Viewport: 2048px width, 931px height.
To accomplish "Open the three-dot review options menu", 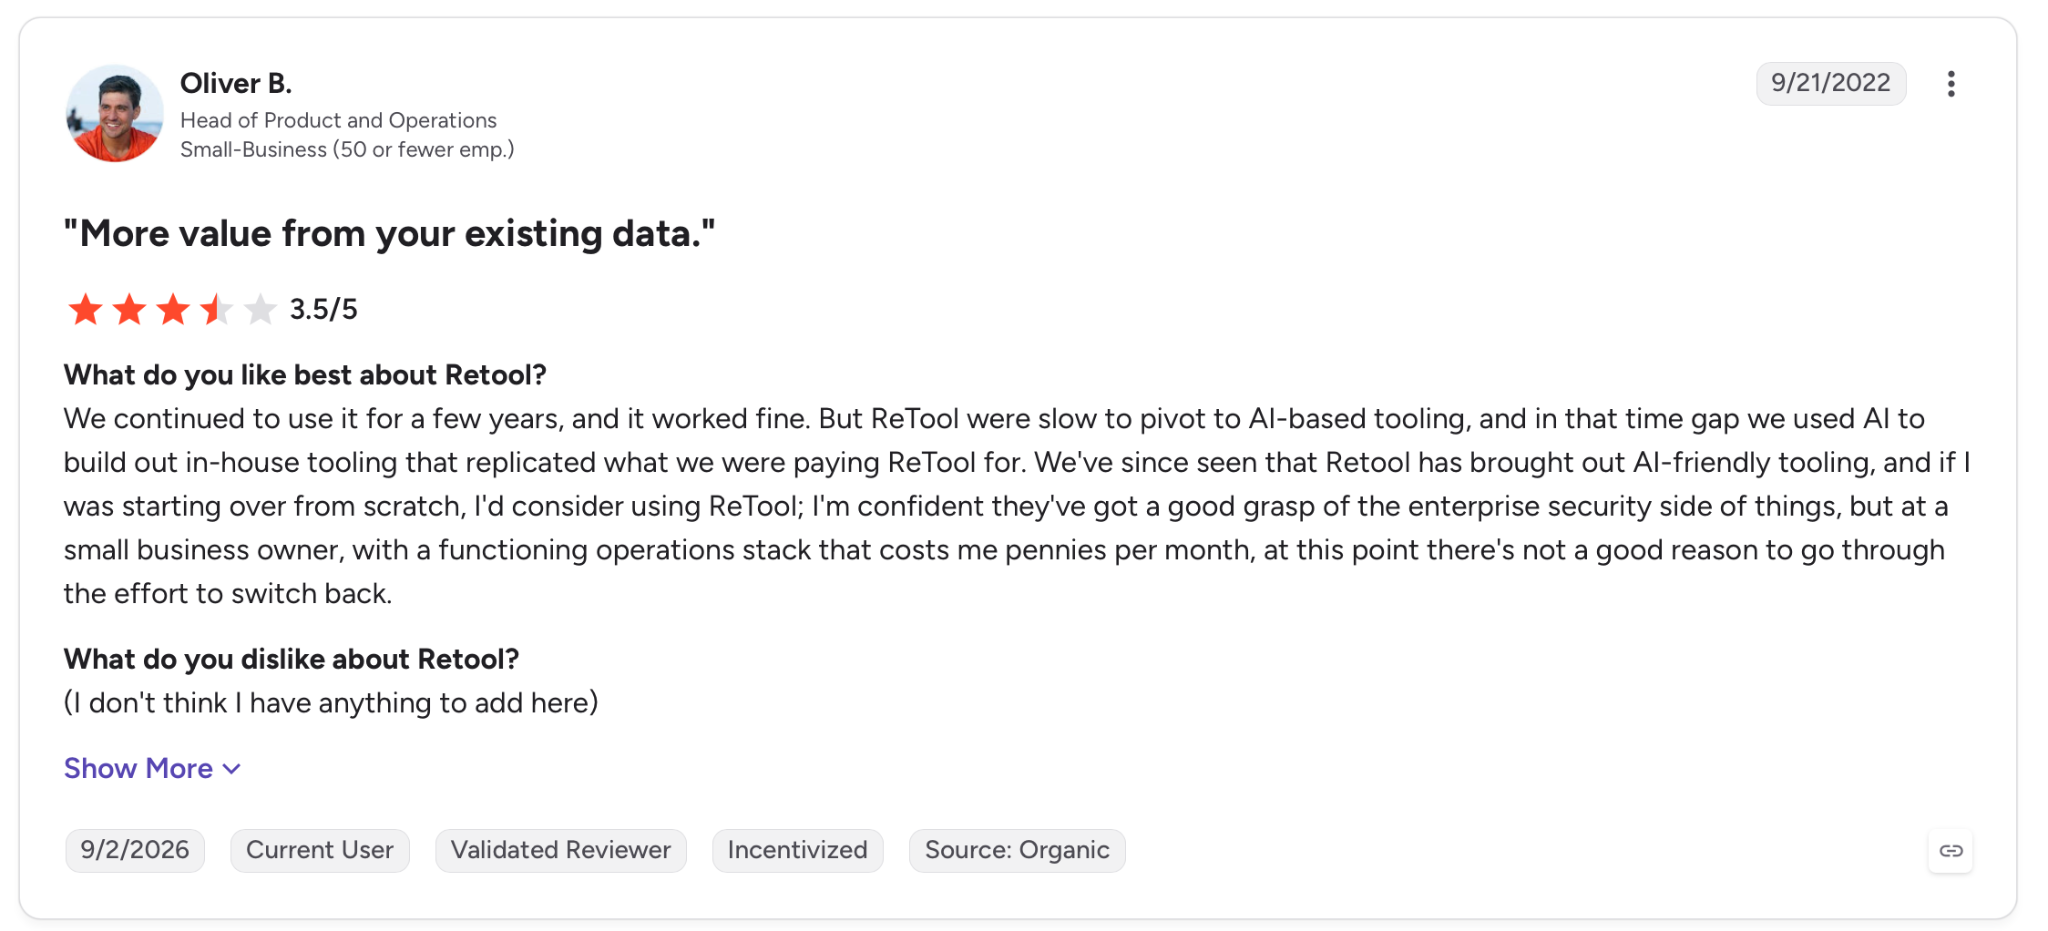I will click(x=1950, y=84).
